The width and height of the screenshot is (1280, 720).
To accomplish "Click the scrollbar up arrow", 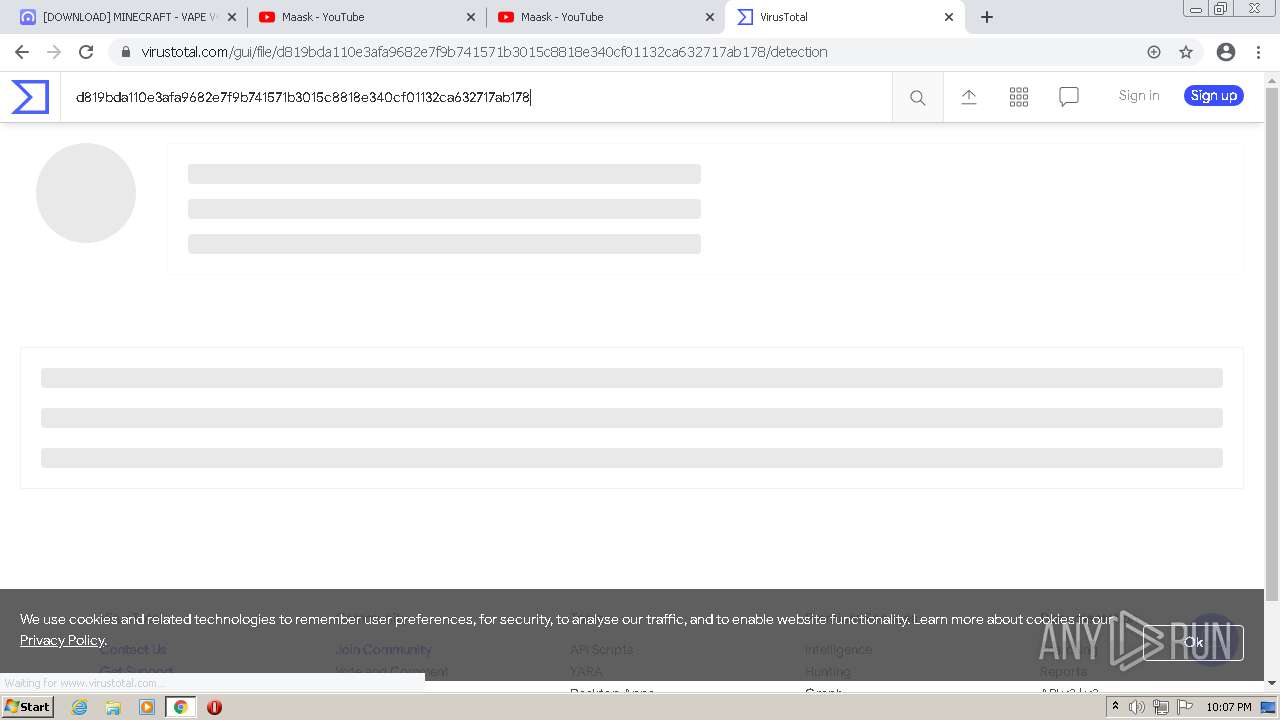I will 1272,79.
